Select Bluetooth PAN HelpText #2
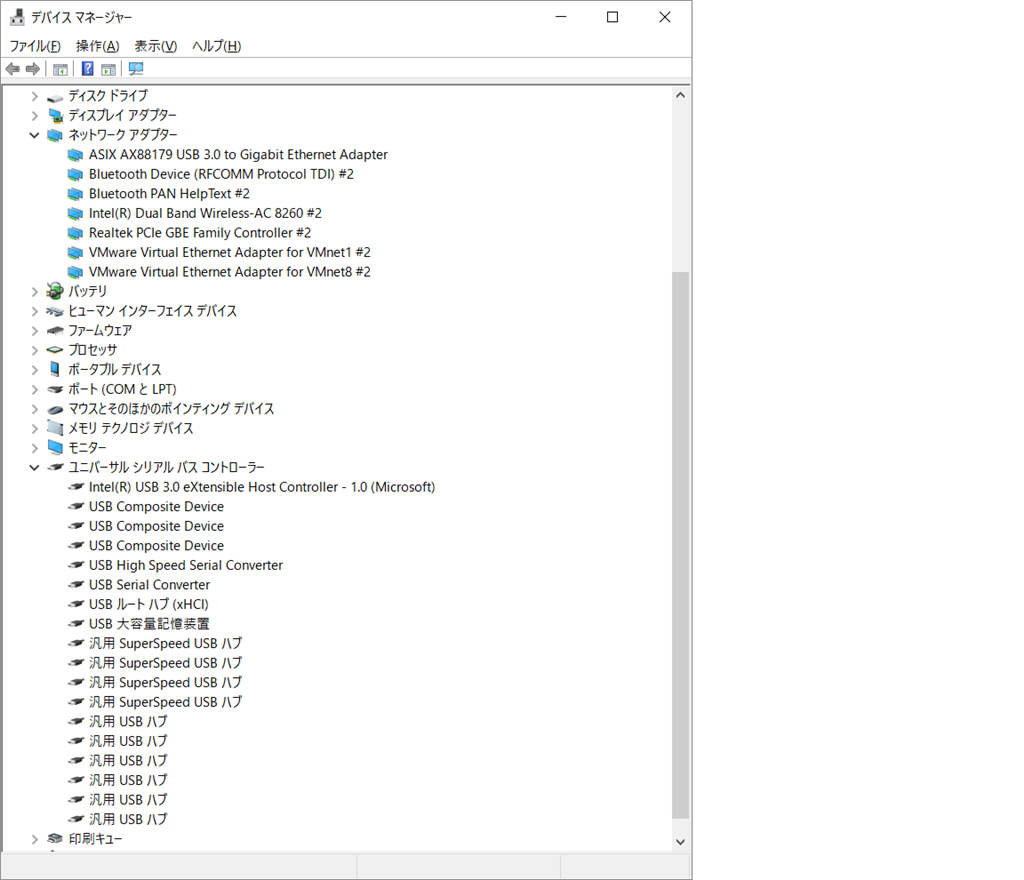 click(x=169, y=194)
